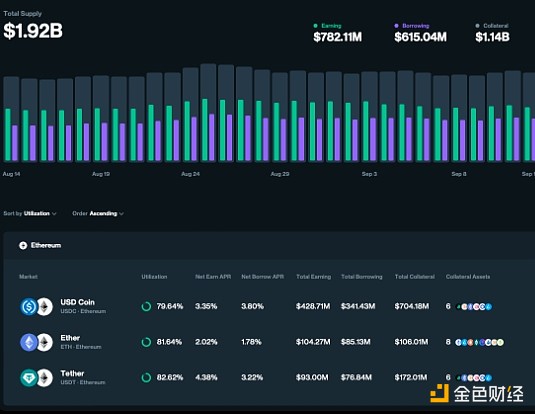
Task: Click the 2.02% net earn APR
Action: coord(206,342)
